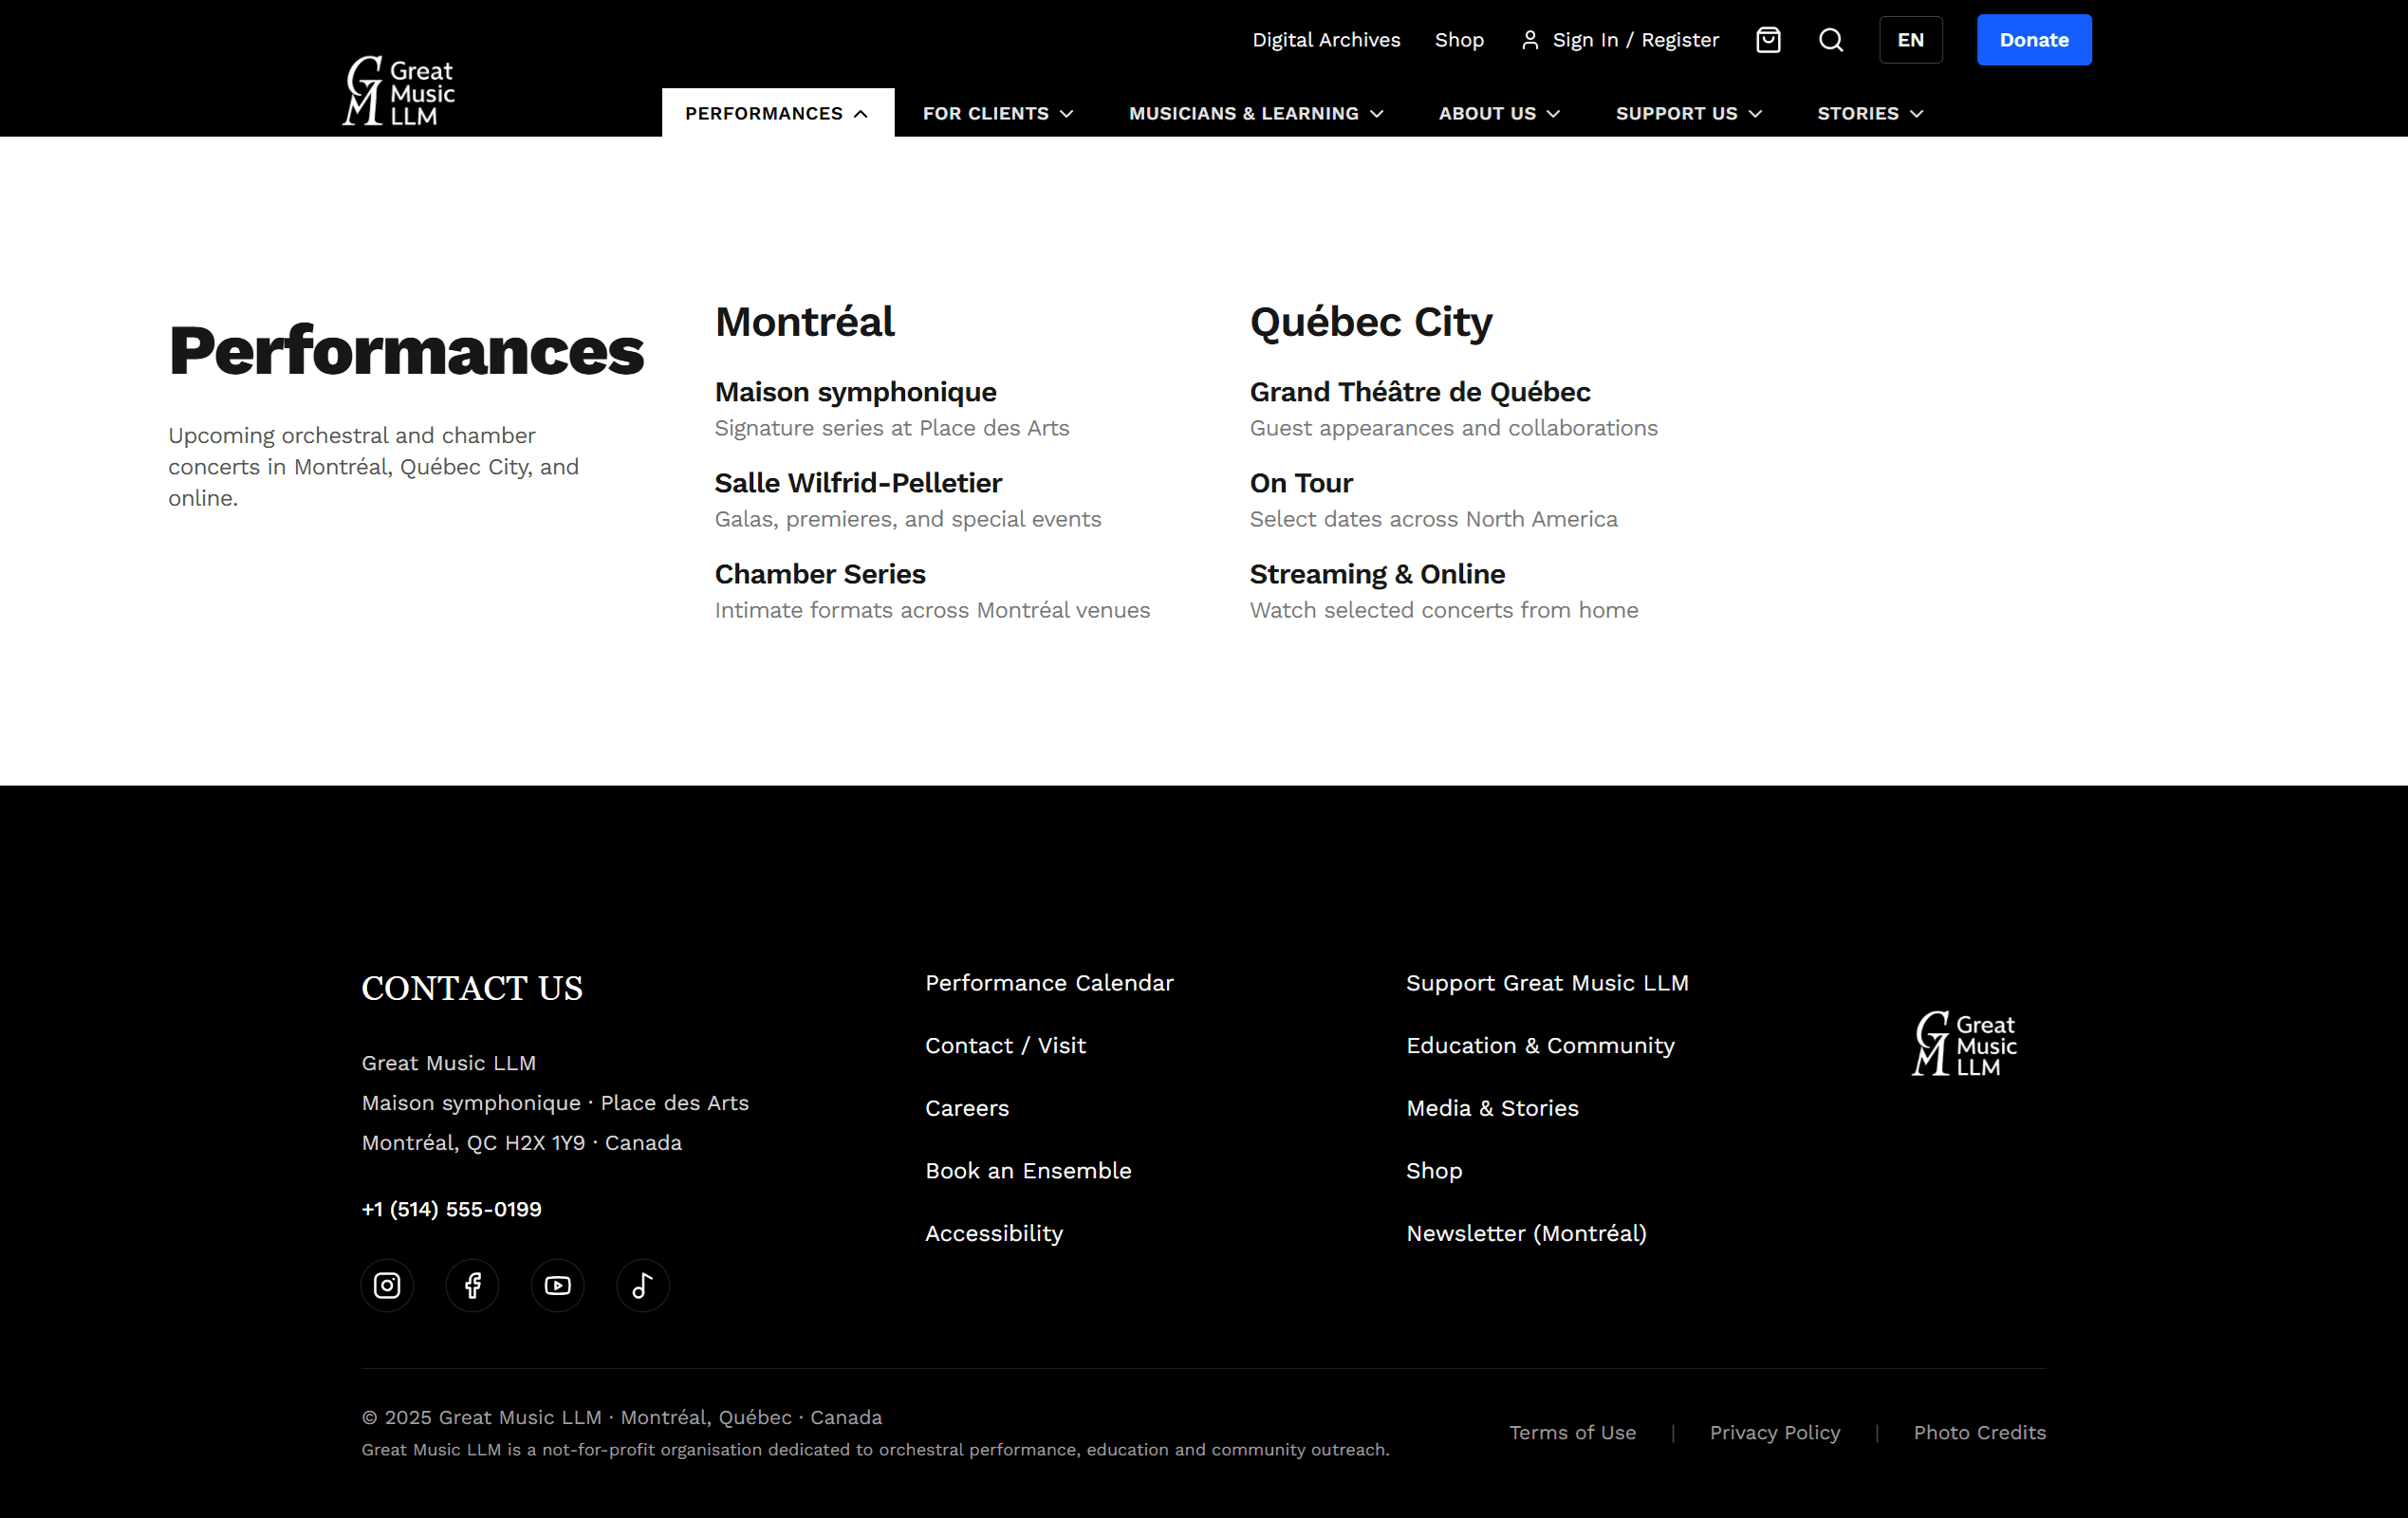Open the shopping bag cart icon
Viewport: 2408px width, 1518px height.
tap(1768, 40)
